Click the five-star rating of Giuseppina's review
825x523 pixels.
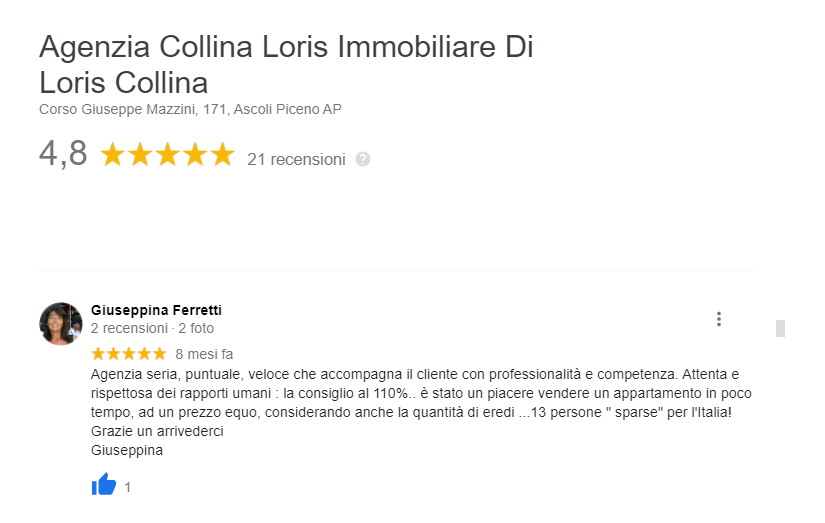click(129, 354)
